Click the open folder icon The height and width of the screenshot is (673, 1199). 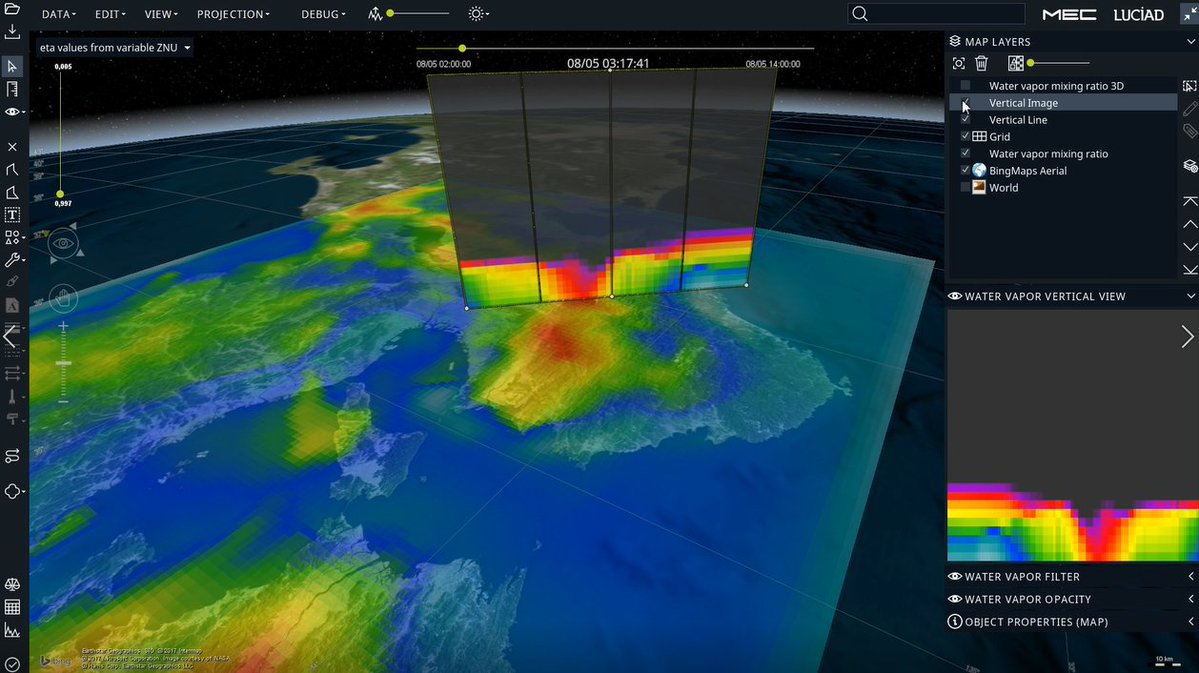click(12, 9)
